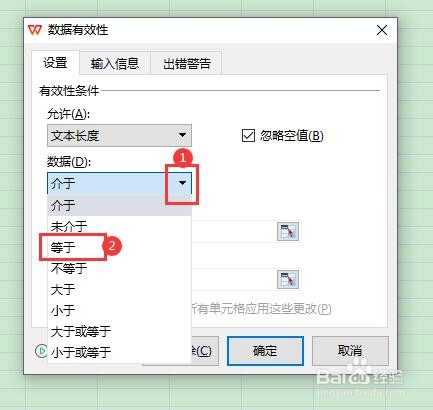Screen dimensions: 433x410
Task: Click the green play tips icon
Action: 41,351
